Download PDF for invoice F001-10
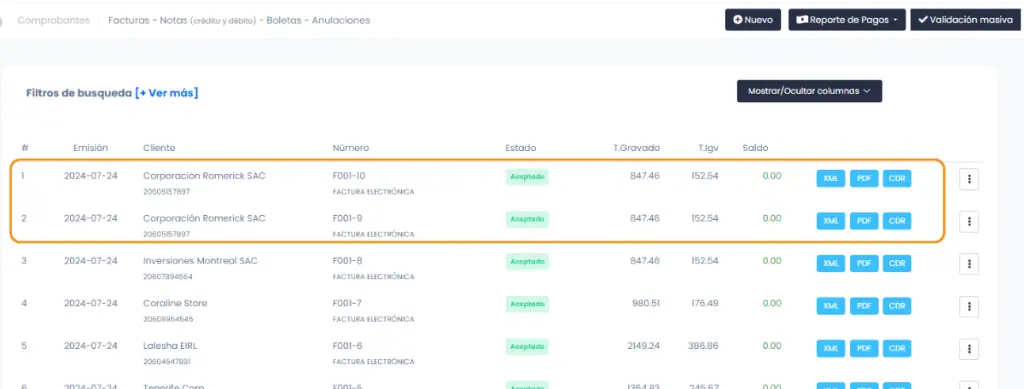Screen dimensions: 1024x389 pyautogui.click(x=864, y=179)
